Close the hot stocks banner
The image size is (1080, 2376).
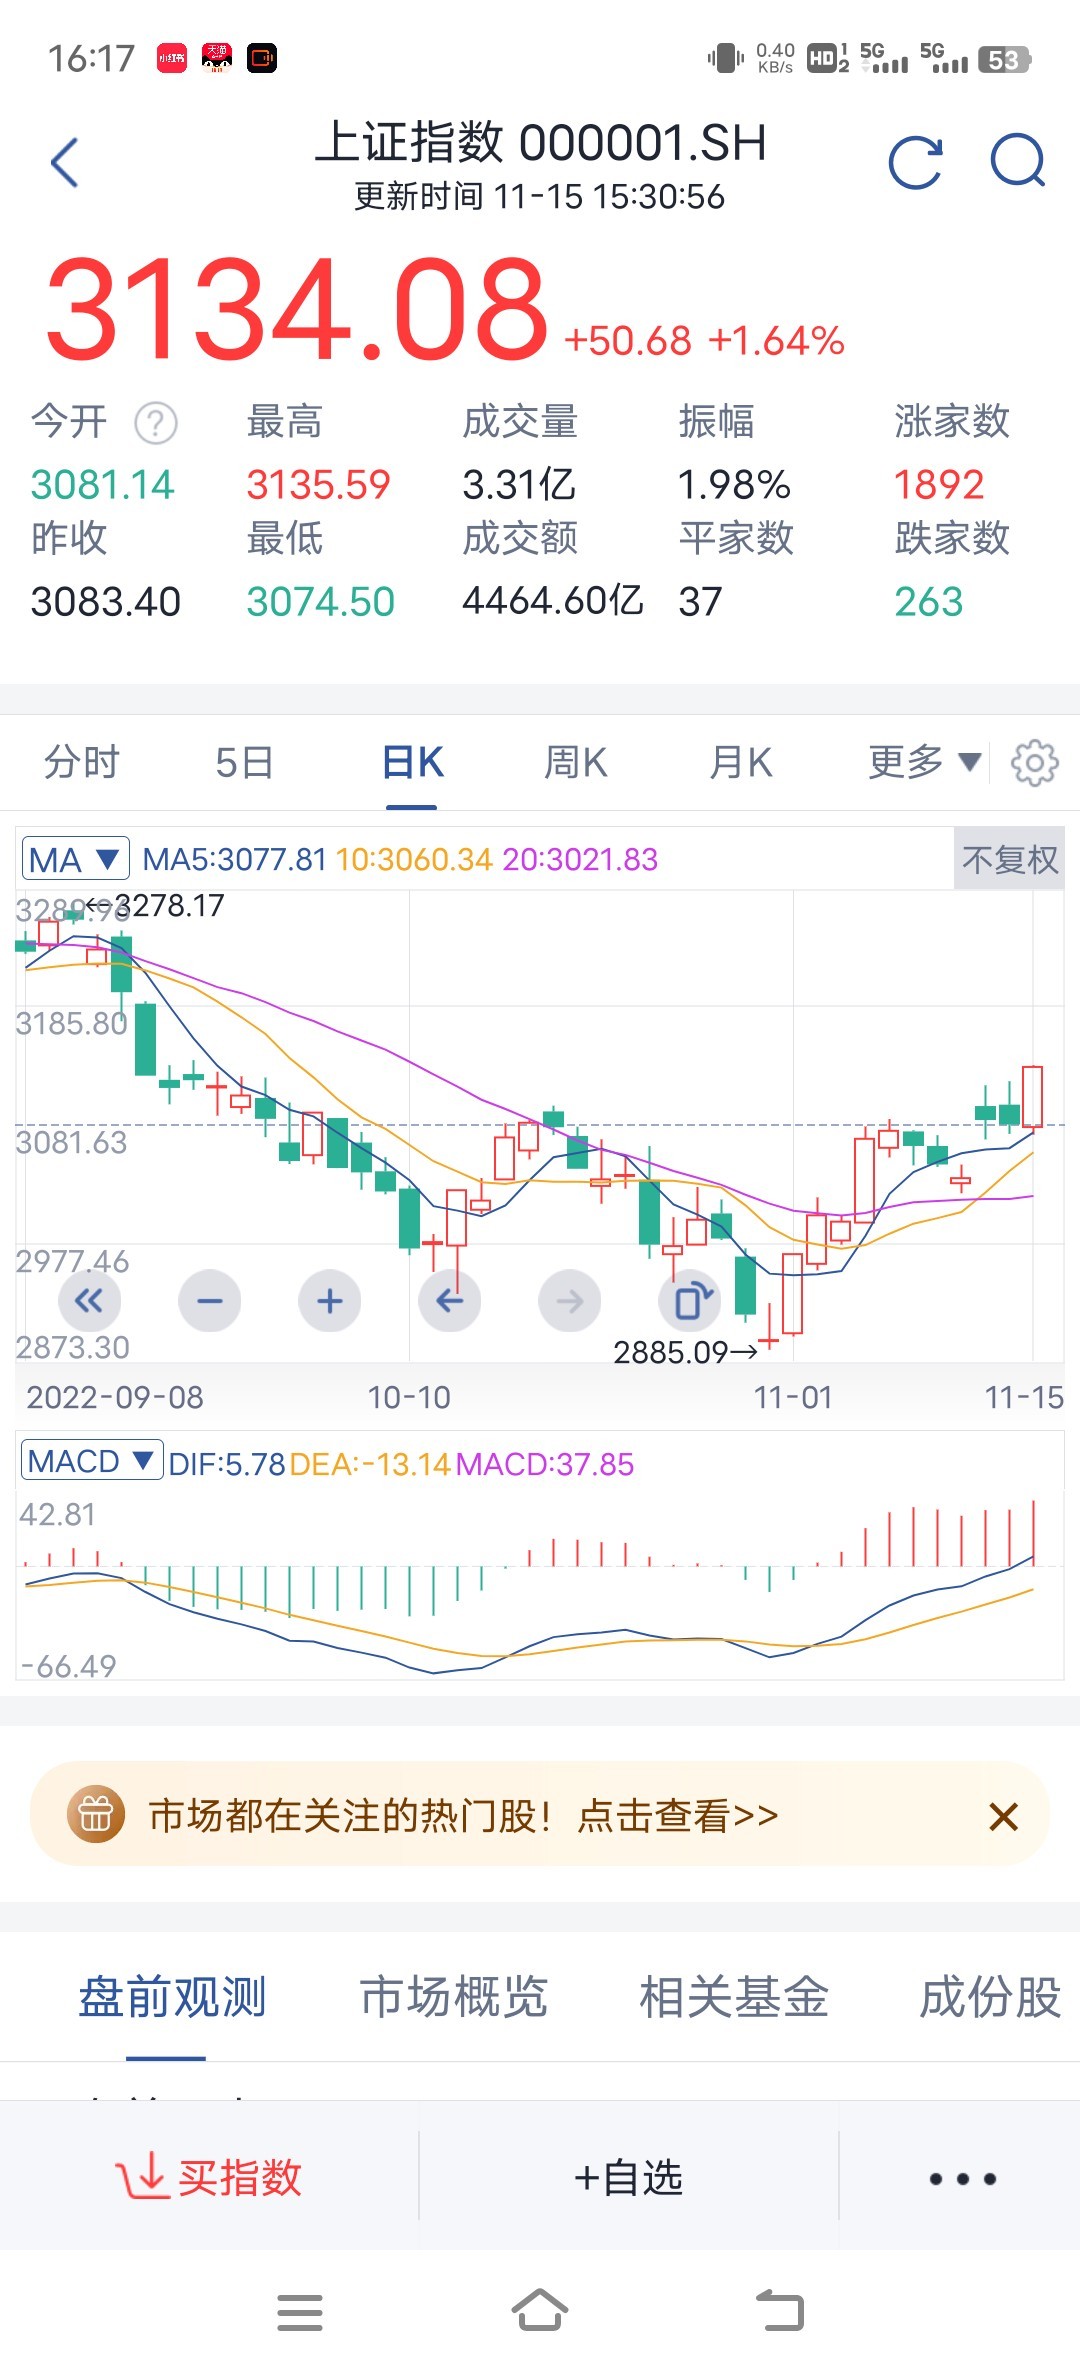pos(1003,1816)
